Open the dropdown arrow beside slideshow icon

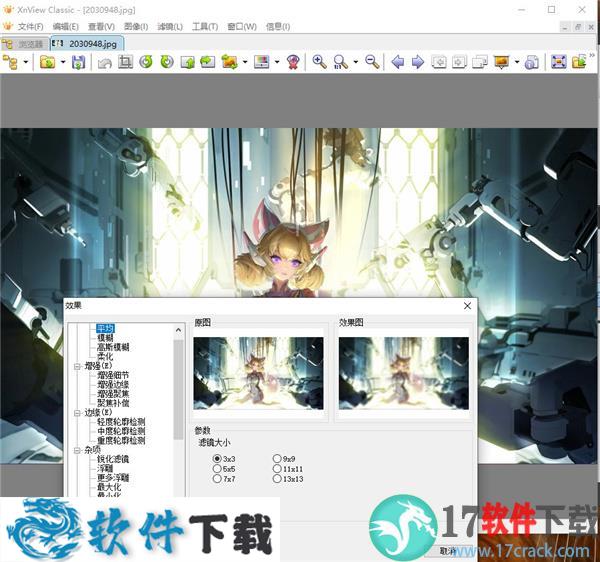517,62
